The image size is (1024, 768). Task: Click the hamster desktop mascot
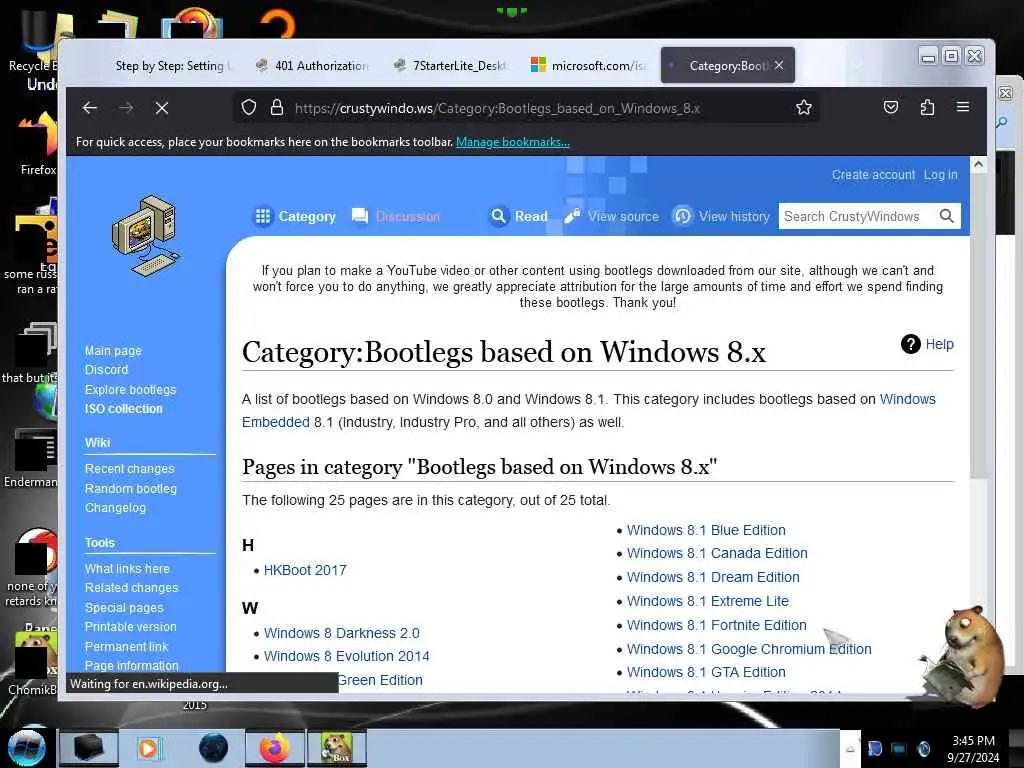point(963,656)
